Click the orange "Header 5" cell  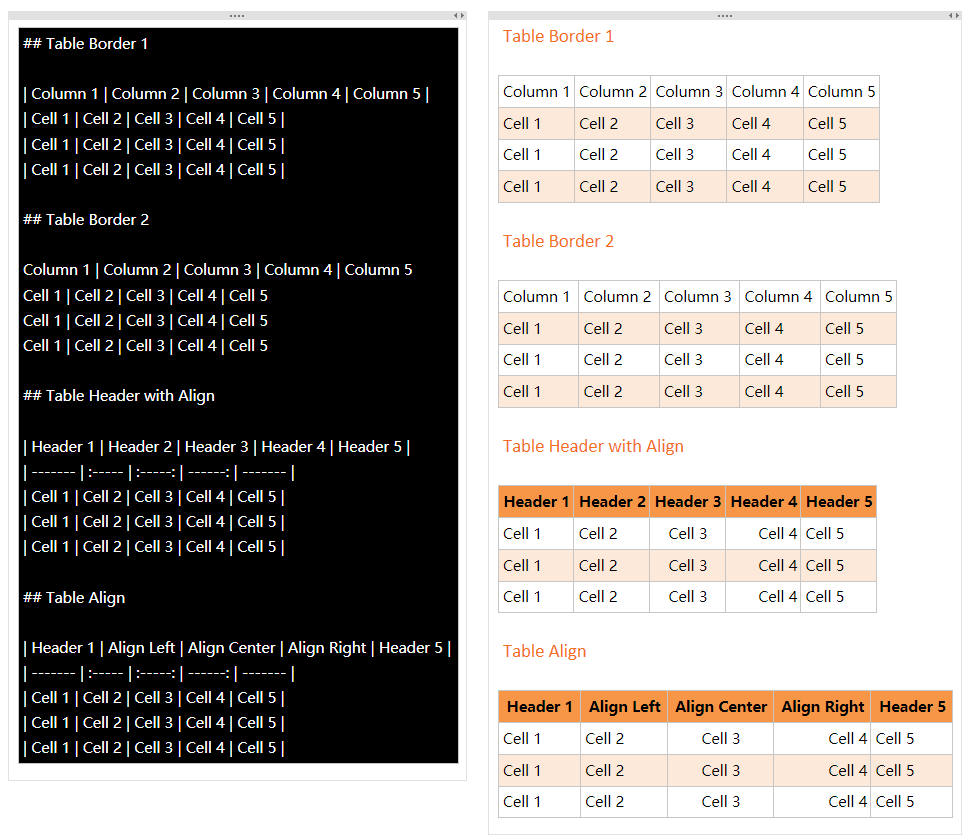coord(840,501)
